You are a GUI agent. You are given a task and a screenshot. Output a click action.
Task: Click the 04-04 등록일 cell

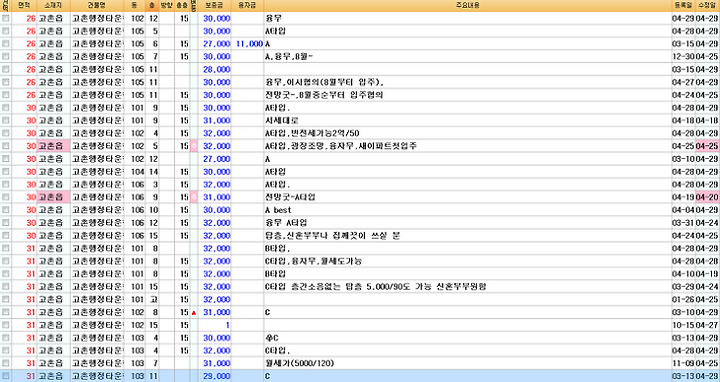(x=683, y=210)
